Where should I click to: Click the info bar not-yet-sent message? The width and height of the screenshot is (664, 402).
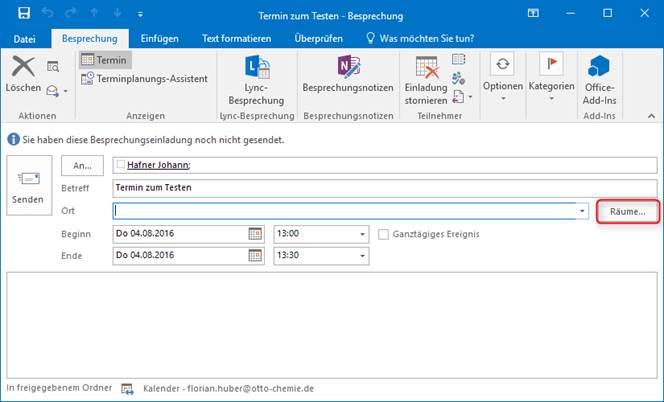153,140
